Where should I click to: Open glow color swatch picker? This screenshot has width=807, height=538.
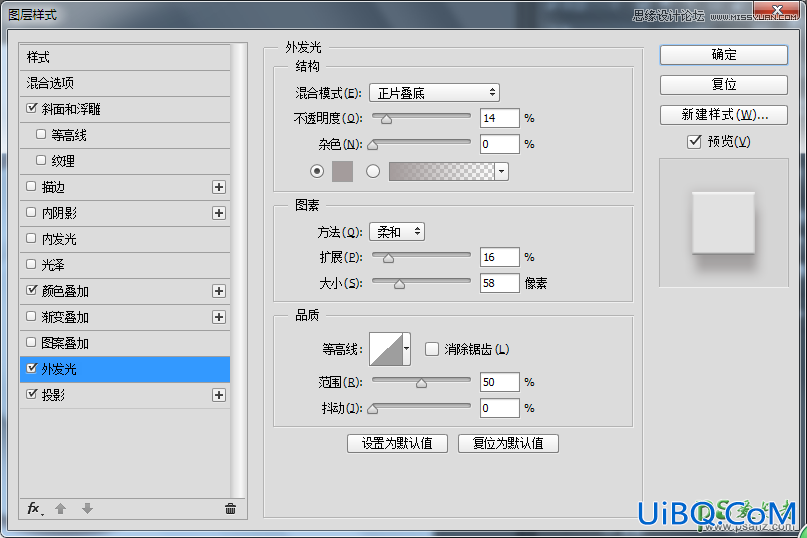[342, 171]
